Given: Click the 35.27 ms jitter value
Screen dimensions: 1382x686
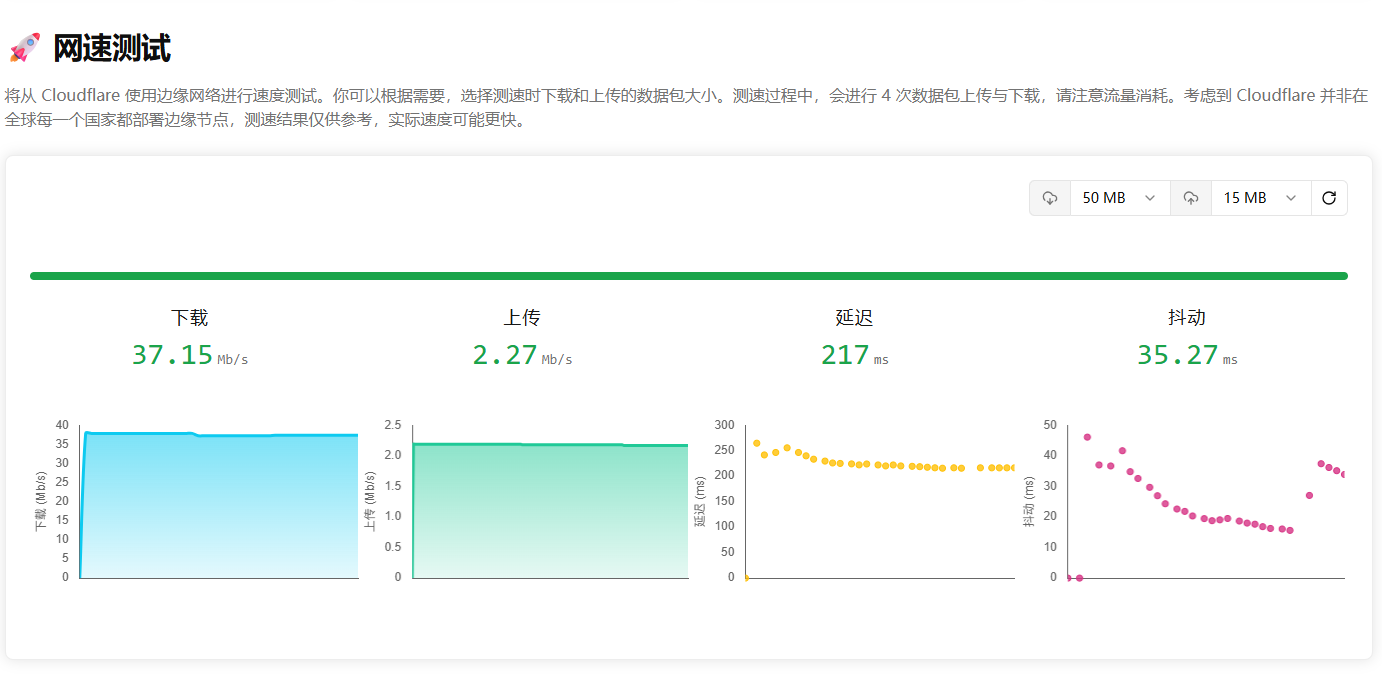Looking at the screenshot, I should click(1187, 355).
